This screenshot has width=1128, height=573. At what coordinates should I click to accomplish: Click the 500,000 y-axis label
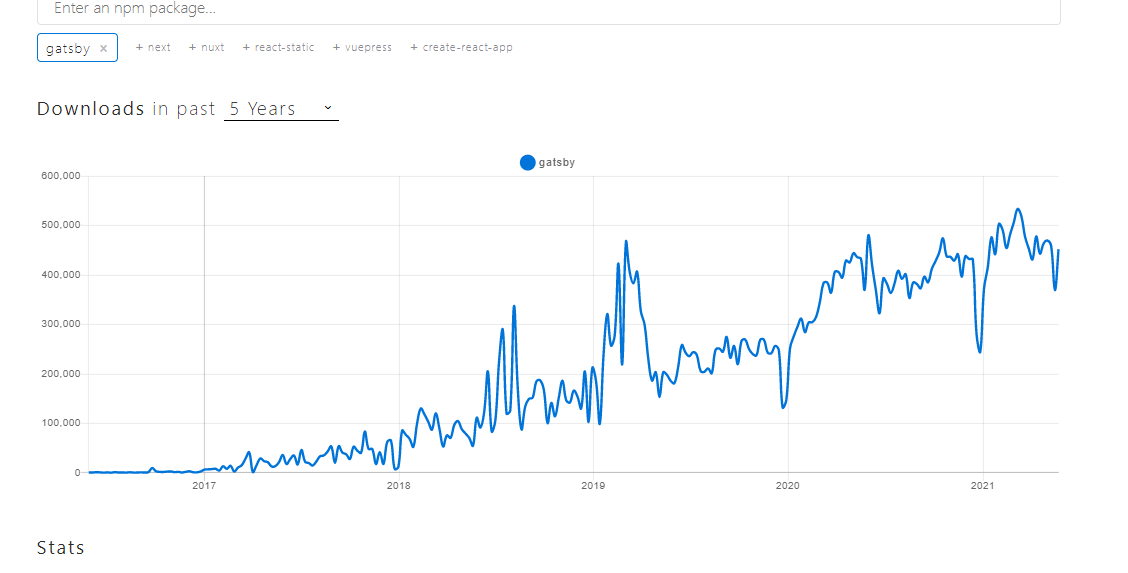coord(60,225)
